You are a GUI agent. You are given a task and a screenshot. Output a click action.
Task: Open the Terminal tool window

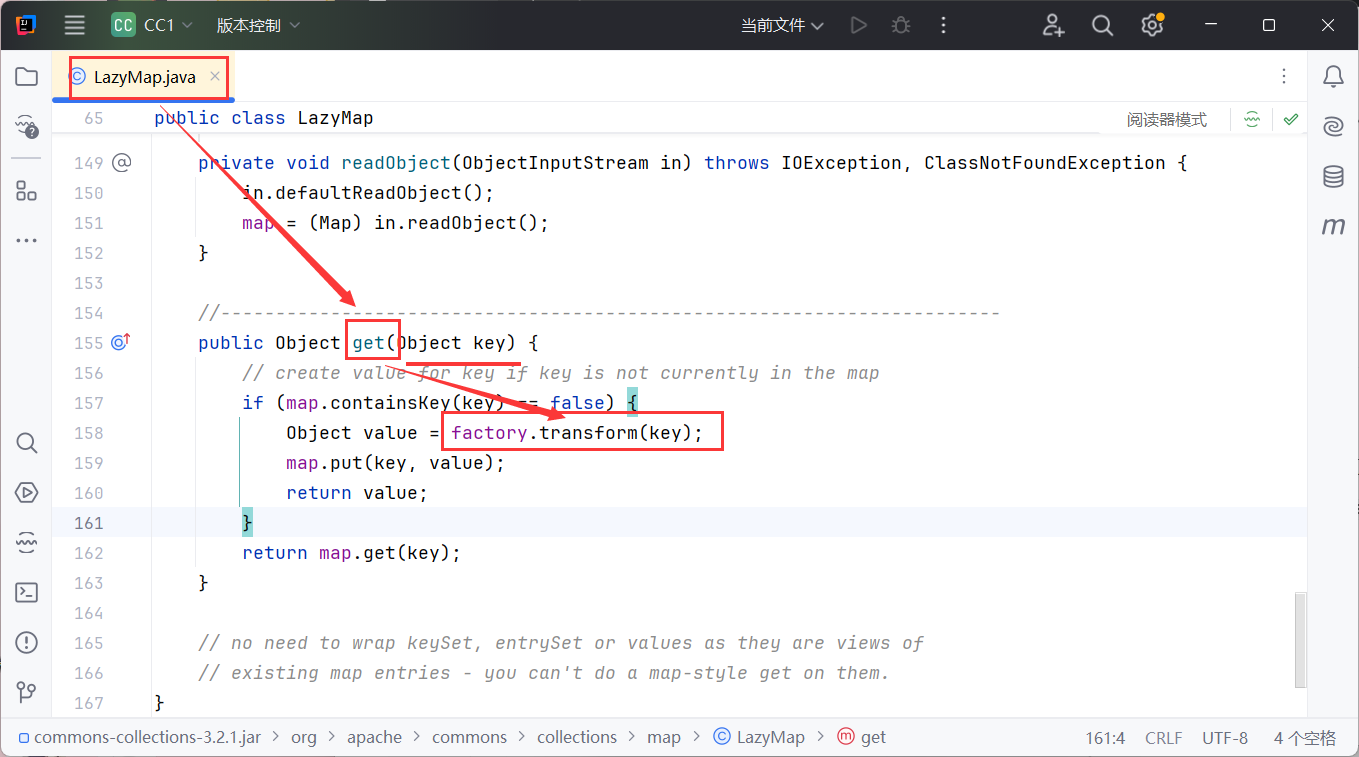tap(27, 592)
